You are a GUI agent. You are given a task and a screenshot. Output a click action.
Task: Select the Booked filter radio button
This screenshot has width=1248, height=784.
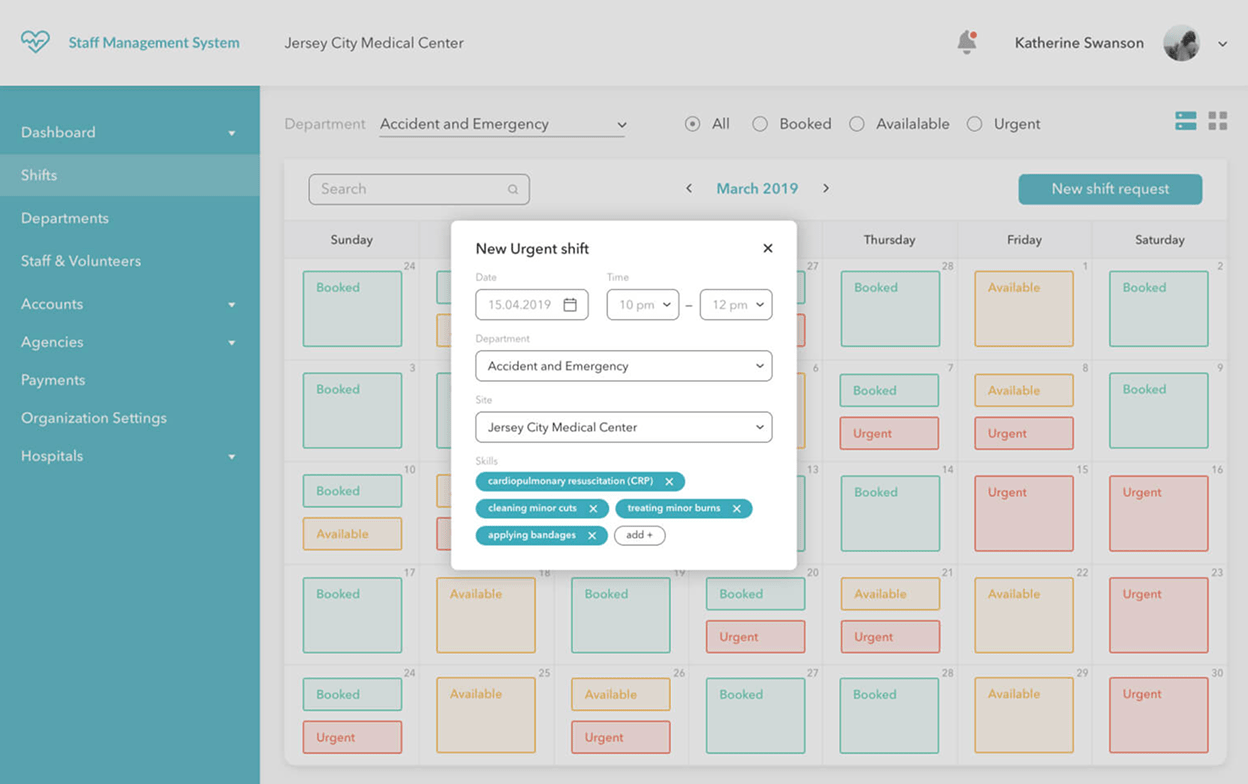(760, 124)
